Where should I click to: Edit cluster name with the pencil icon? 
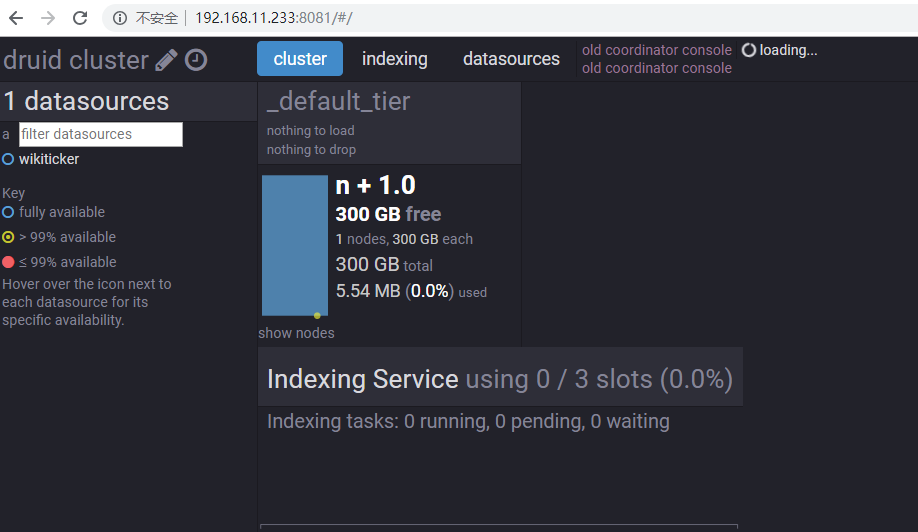click(166, 60)
